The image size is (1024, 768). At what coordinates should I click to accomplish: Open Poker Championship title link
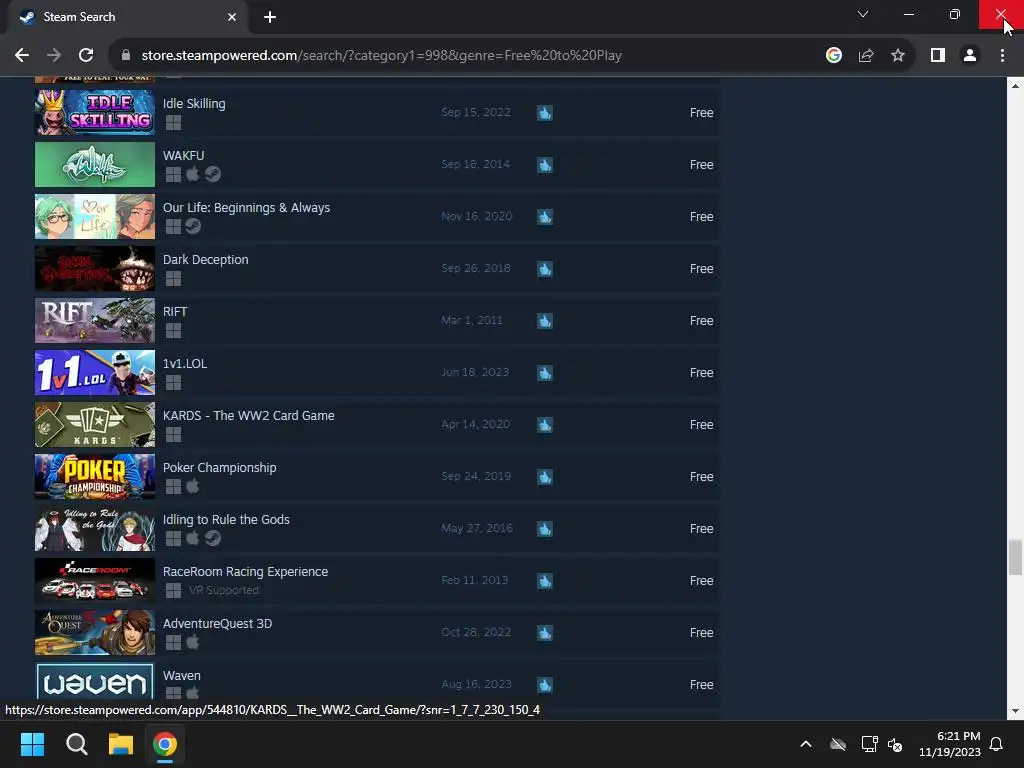click(219, 468)
